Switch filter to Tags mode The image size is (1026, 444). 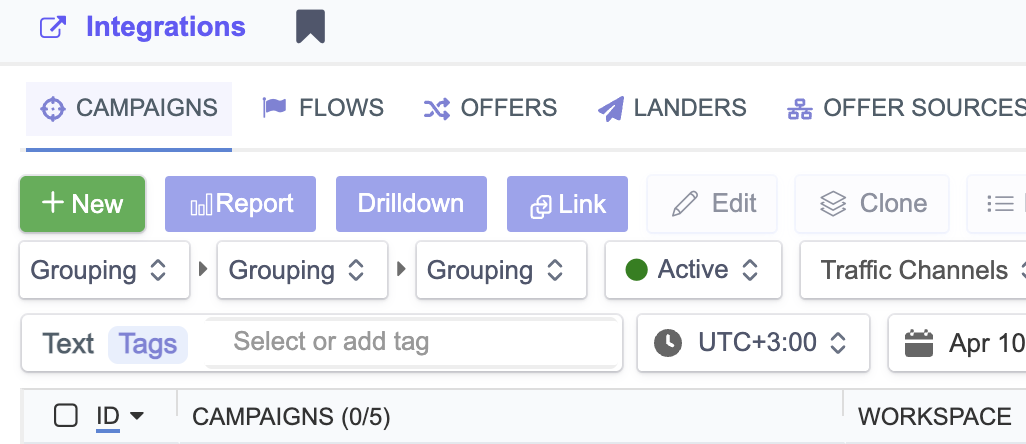tap(148, 344)
